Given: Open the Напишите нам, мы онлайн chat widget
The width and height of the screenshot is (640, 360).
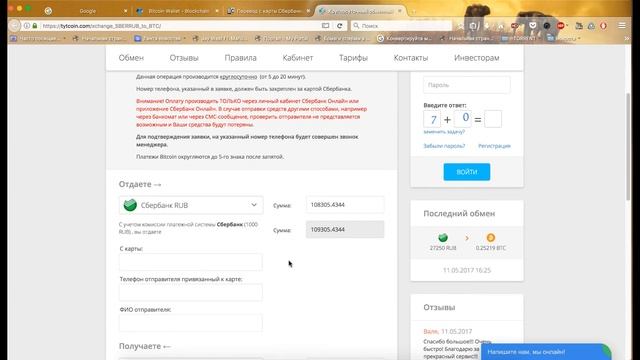Looking at the screenshot, I should [546, 352].
